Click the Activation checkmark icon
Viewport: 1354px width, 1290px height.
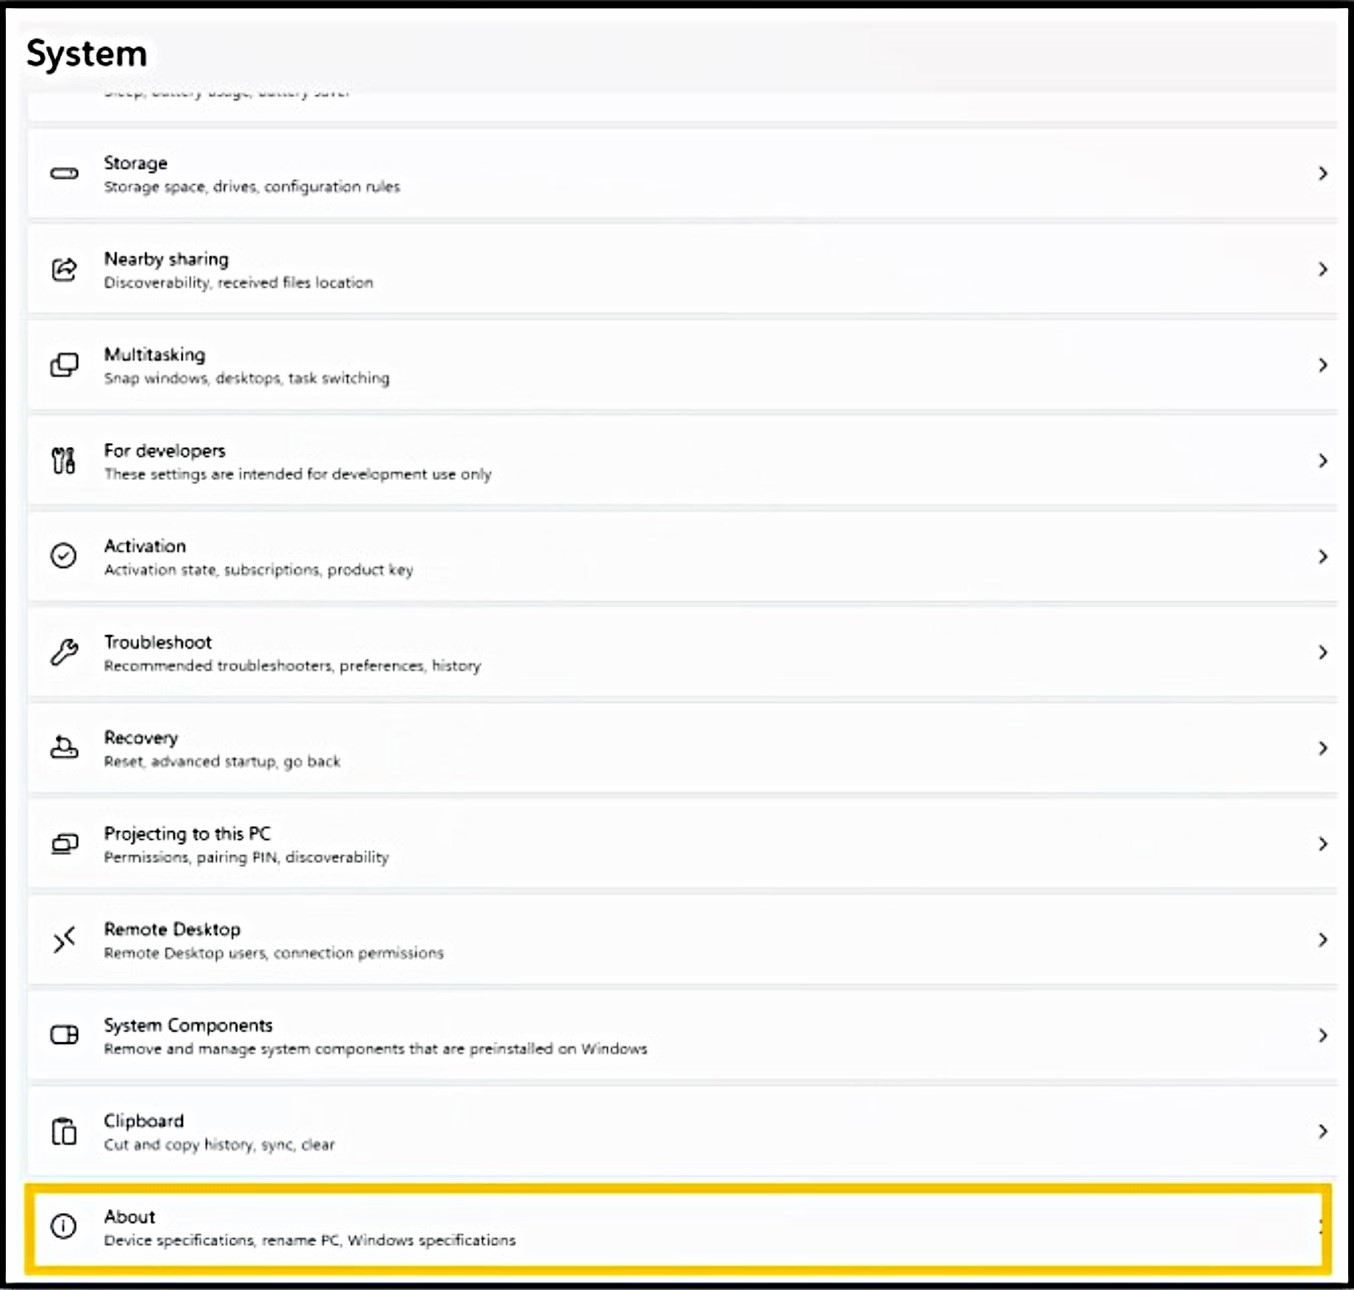click(x=64, y=556)
